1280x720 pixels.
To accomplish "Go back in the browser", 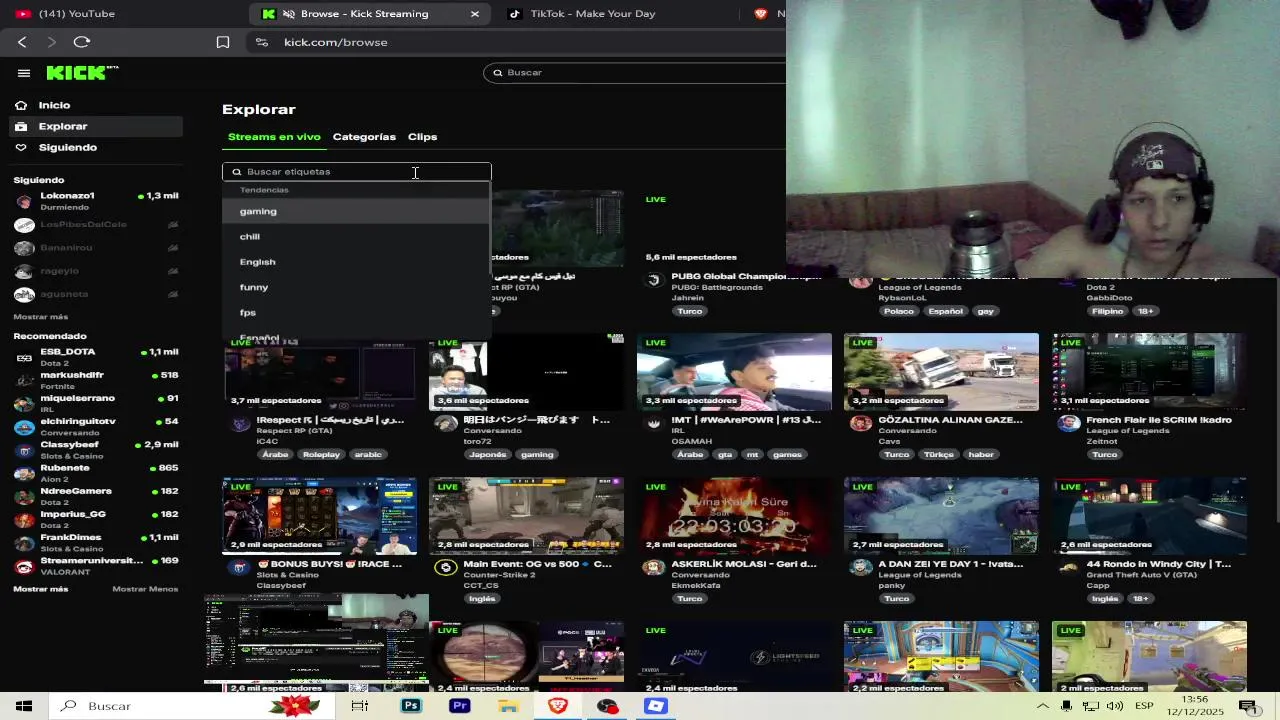I will (22, 42).
